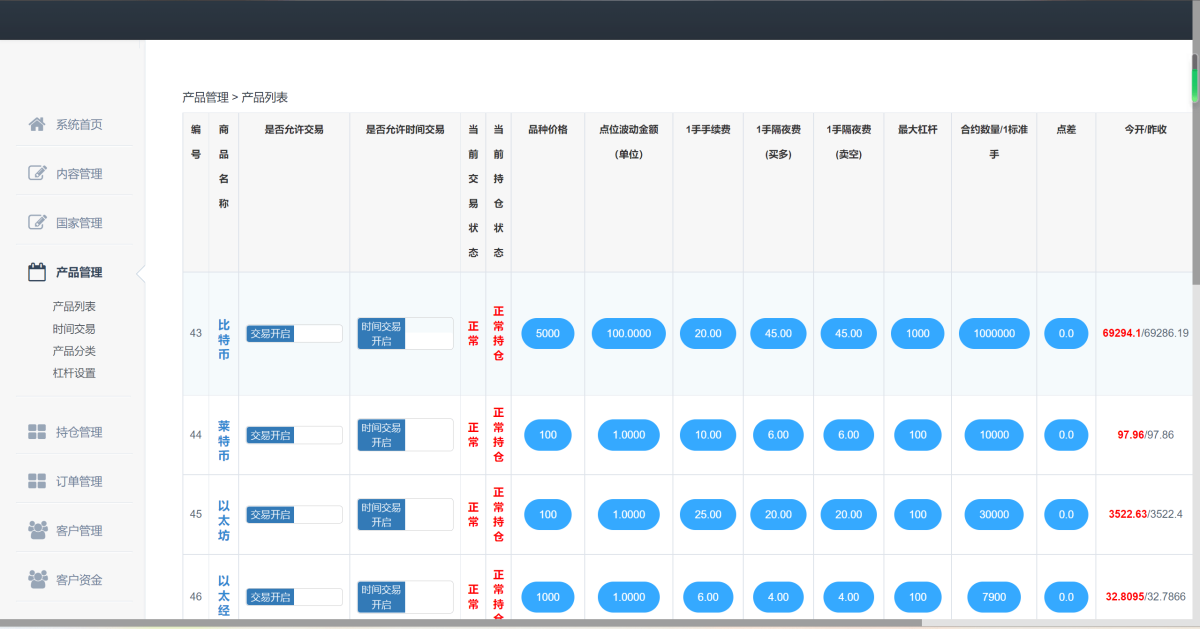
Task: Click the 3522.63/3522.4 price text
Action: (1146, 515)
